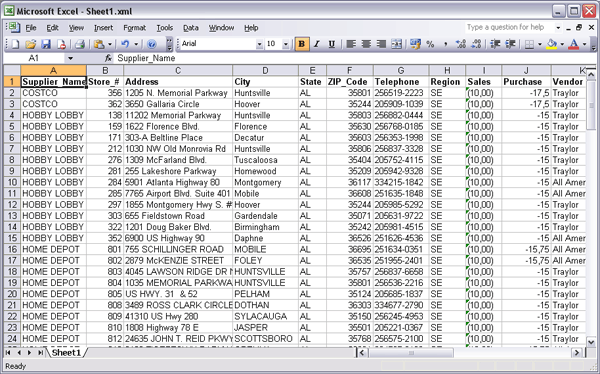Open the Data menu
This screenshot has height=374, width=600.
[191, 28]
